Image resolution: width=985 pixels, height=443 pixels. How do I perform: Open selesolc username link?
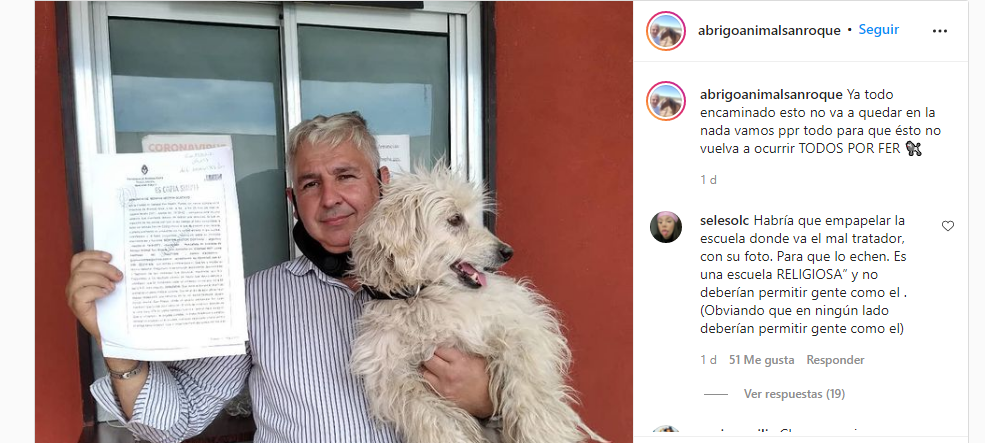pos(724,221)
